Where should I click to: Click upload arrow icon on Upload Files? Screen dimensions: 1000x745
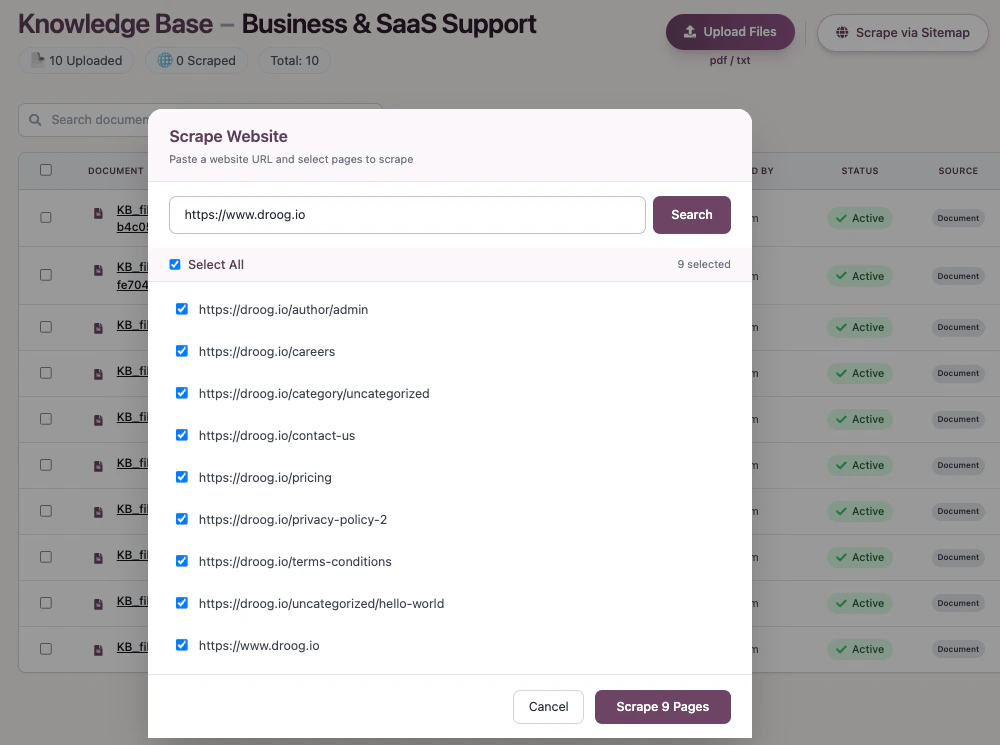[x=690, y=32]
